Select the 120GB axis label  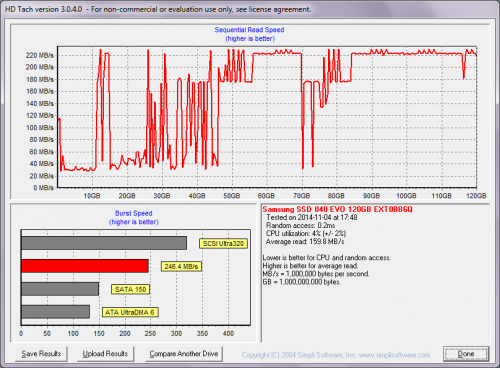point(476,196)
